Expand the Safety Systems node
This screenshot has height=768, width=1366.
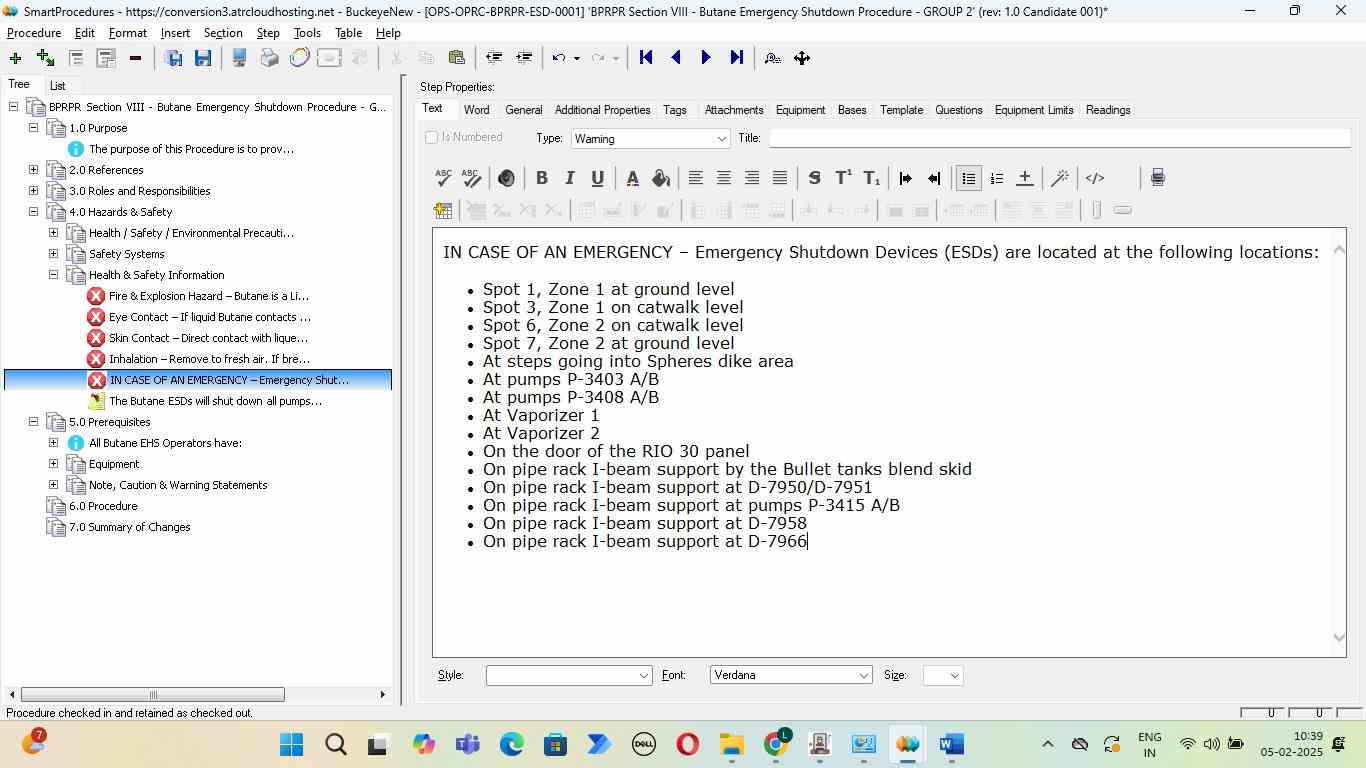[x=53, y=254]
